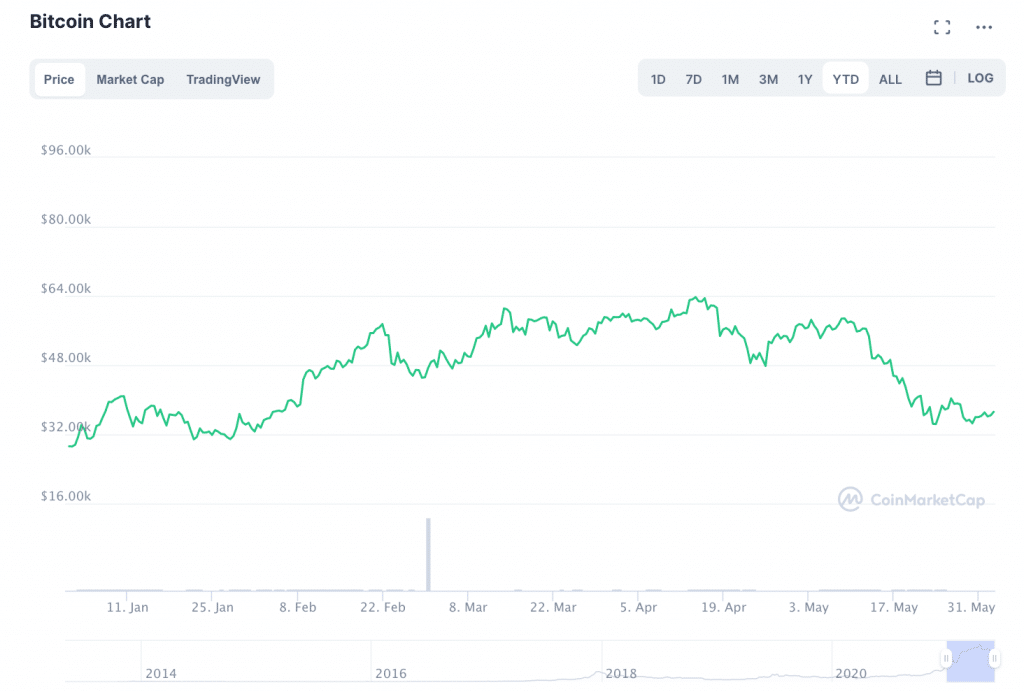Click the price line peak in mid-April
1024x692 pixels.
coord(693,298)
